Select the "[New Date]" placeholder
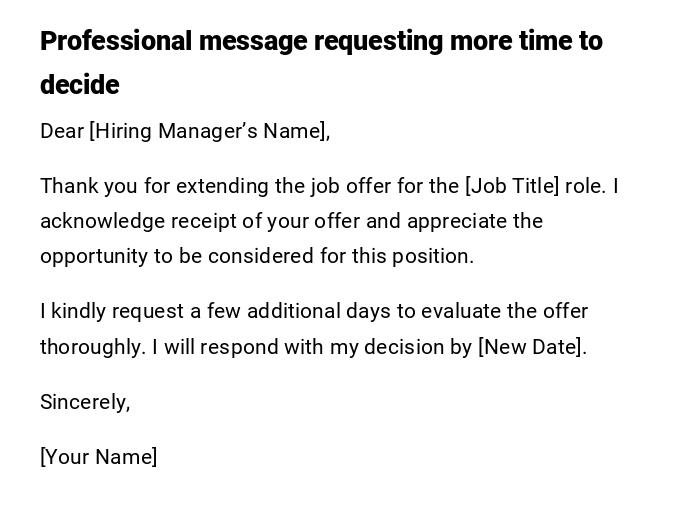 [x=531, y=347]
